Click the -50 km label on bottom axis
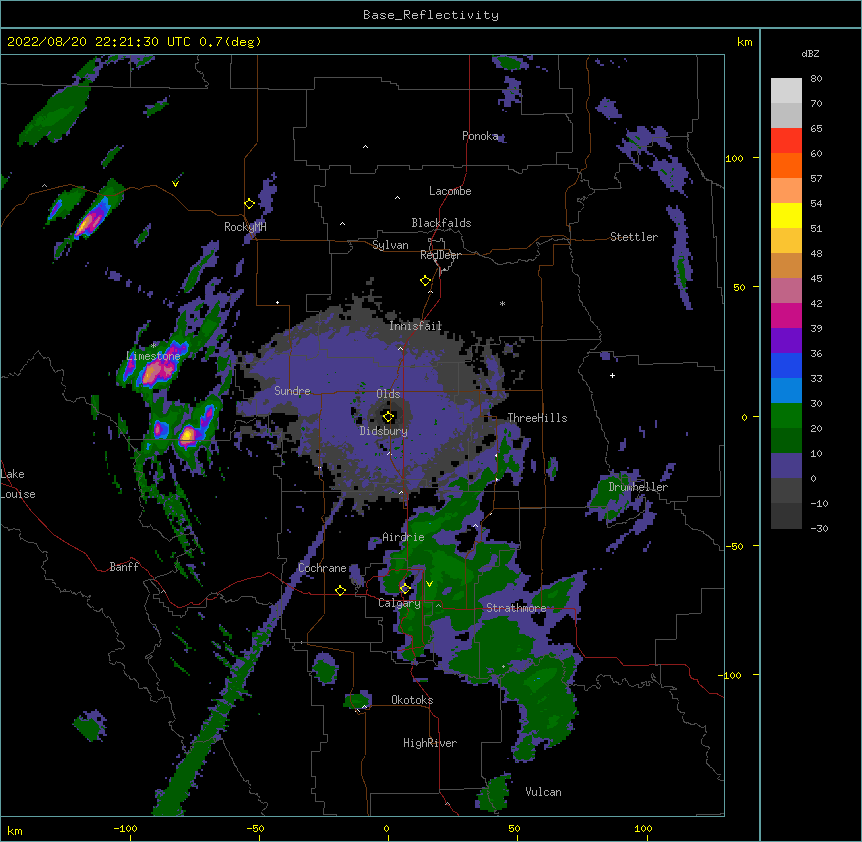 (x=255, y=828)
